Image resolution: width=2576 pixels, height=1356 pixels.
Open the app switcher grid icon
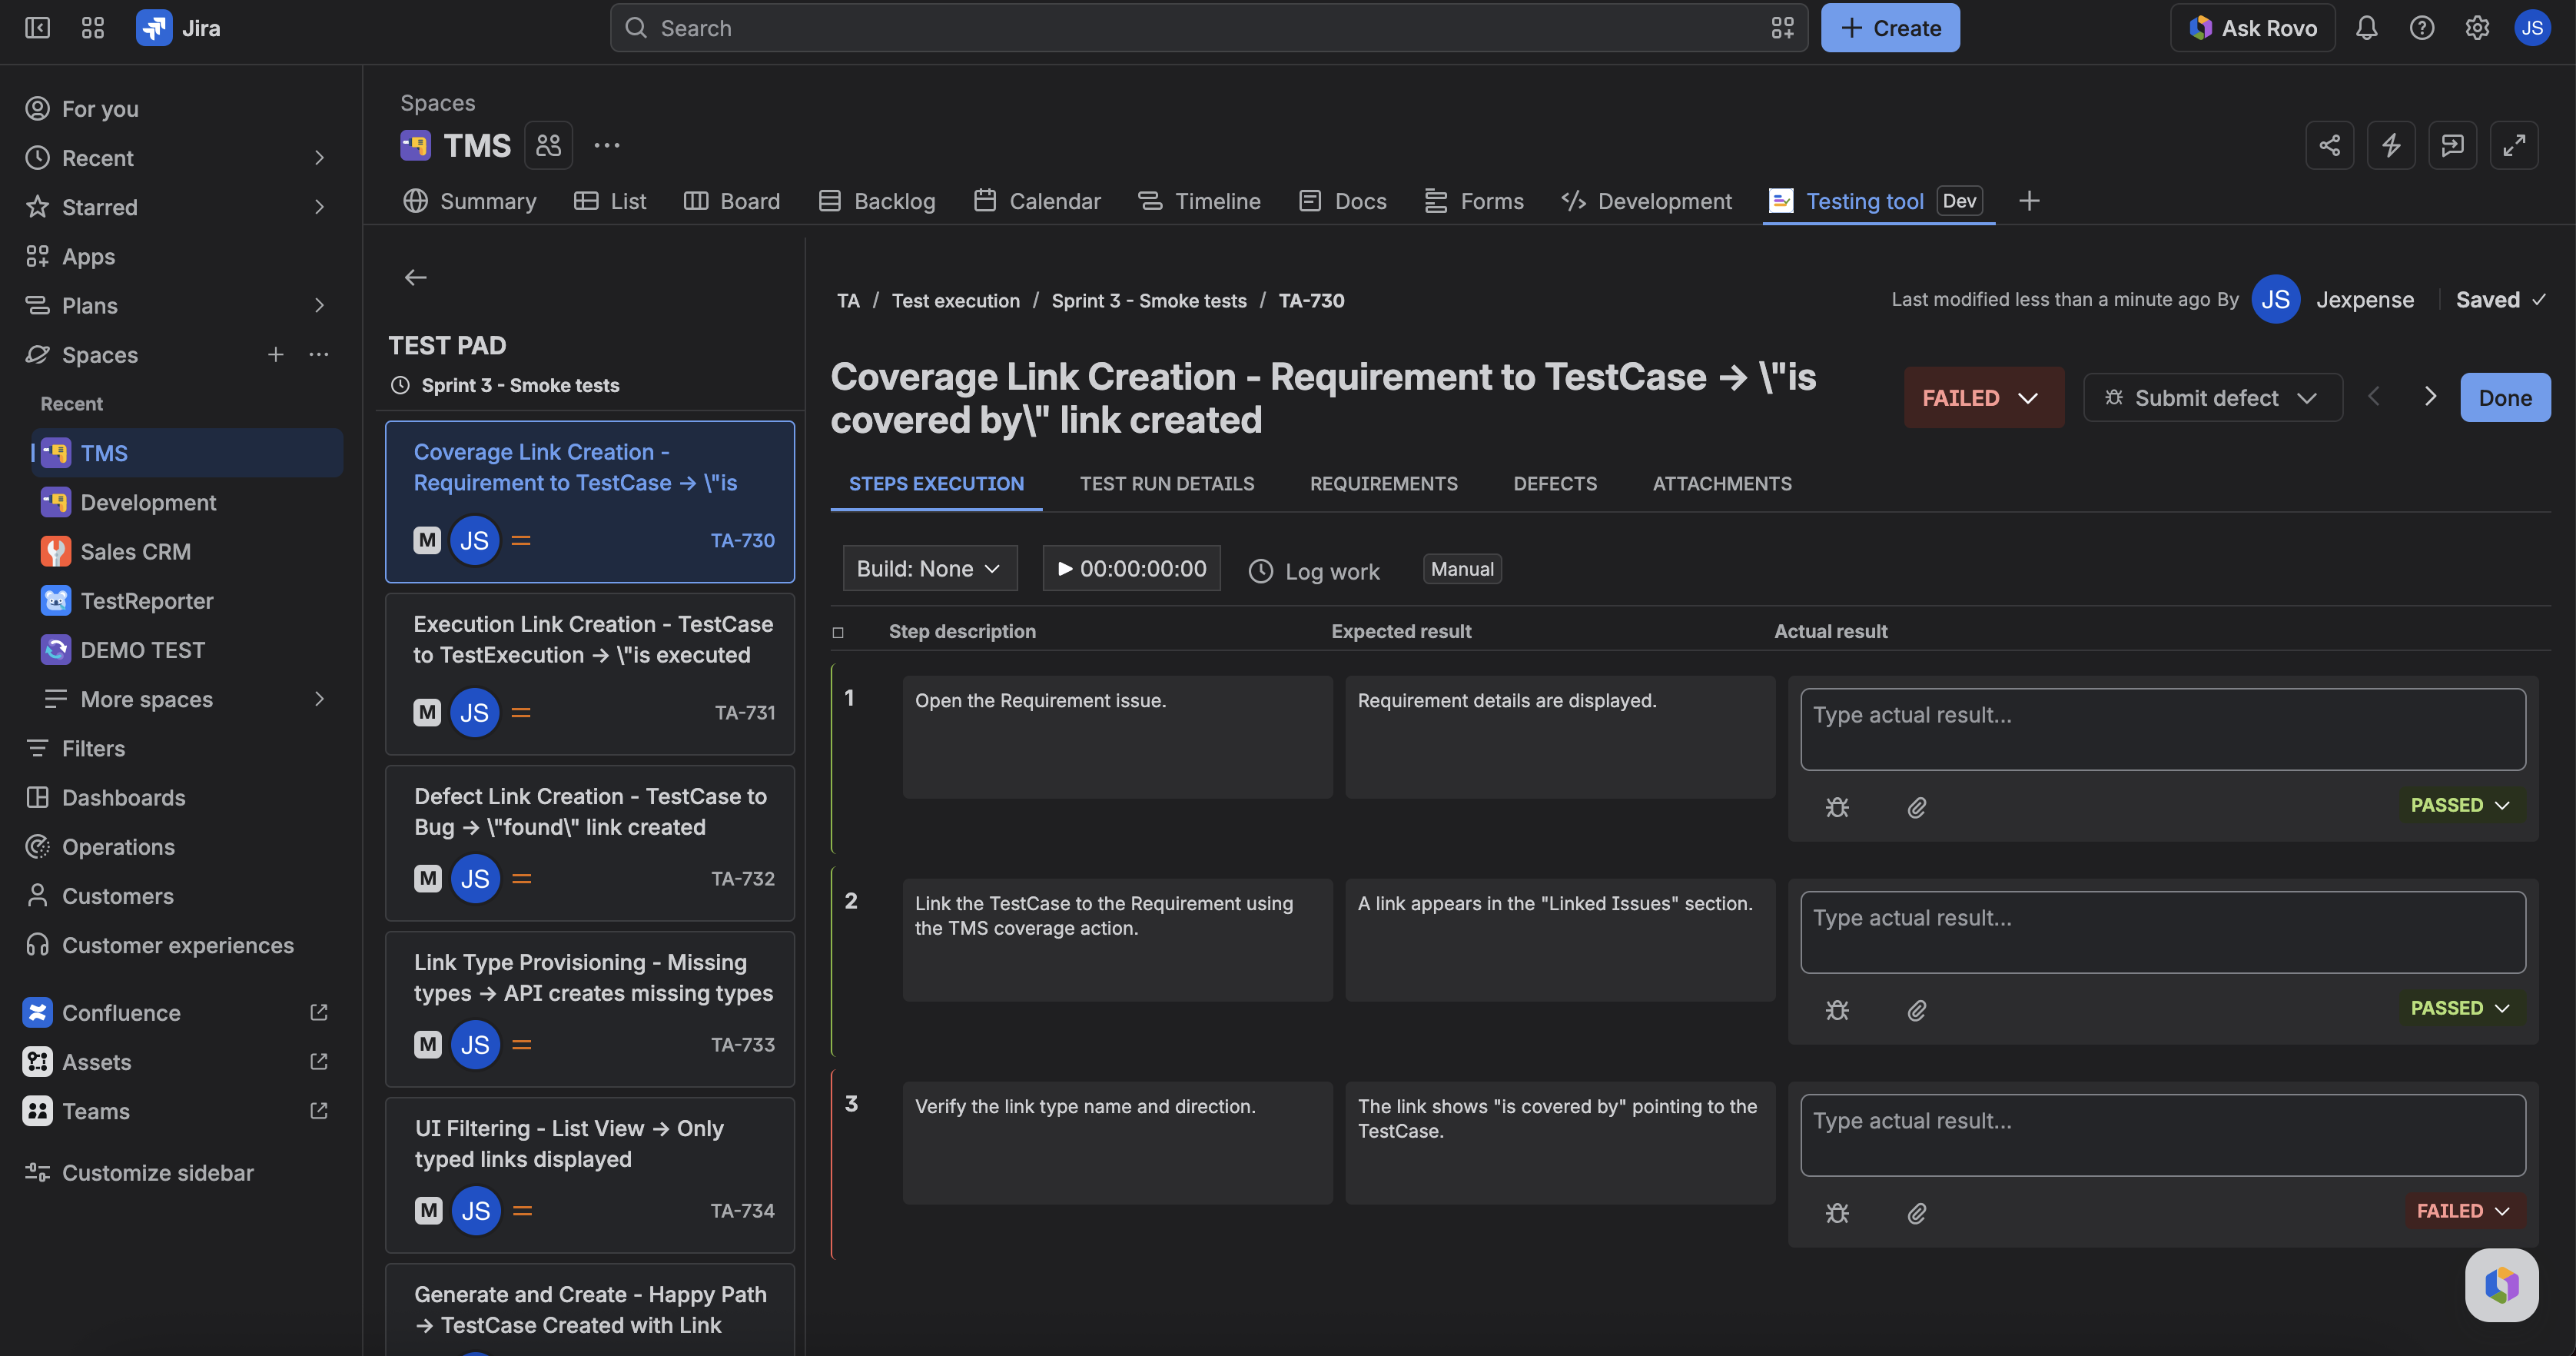click(x=93, y=28)
